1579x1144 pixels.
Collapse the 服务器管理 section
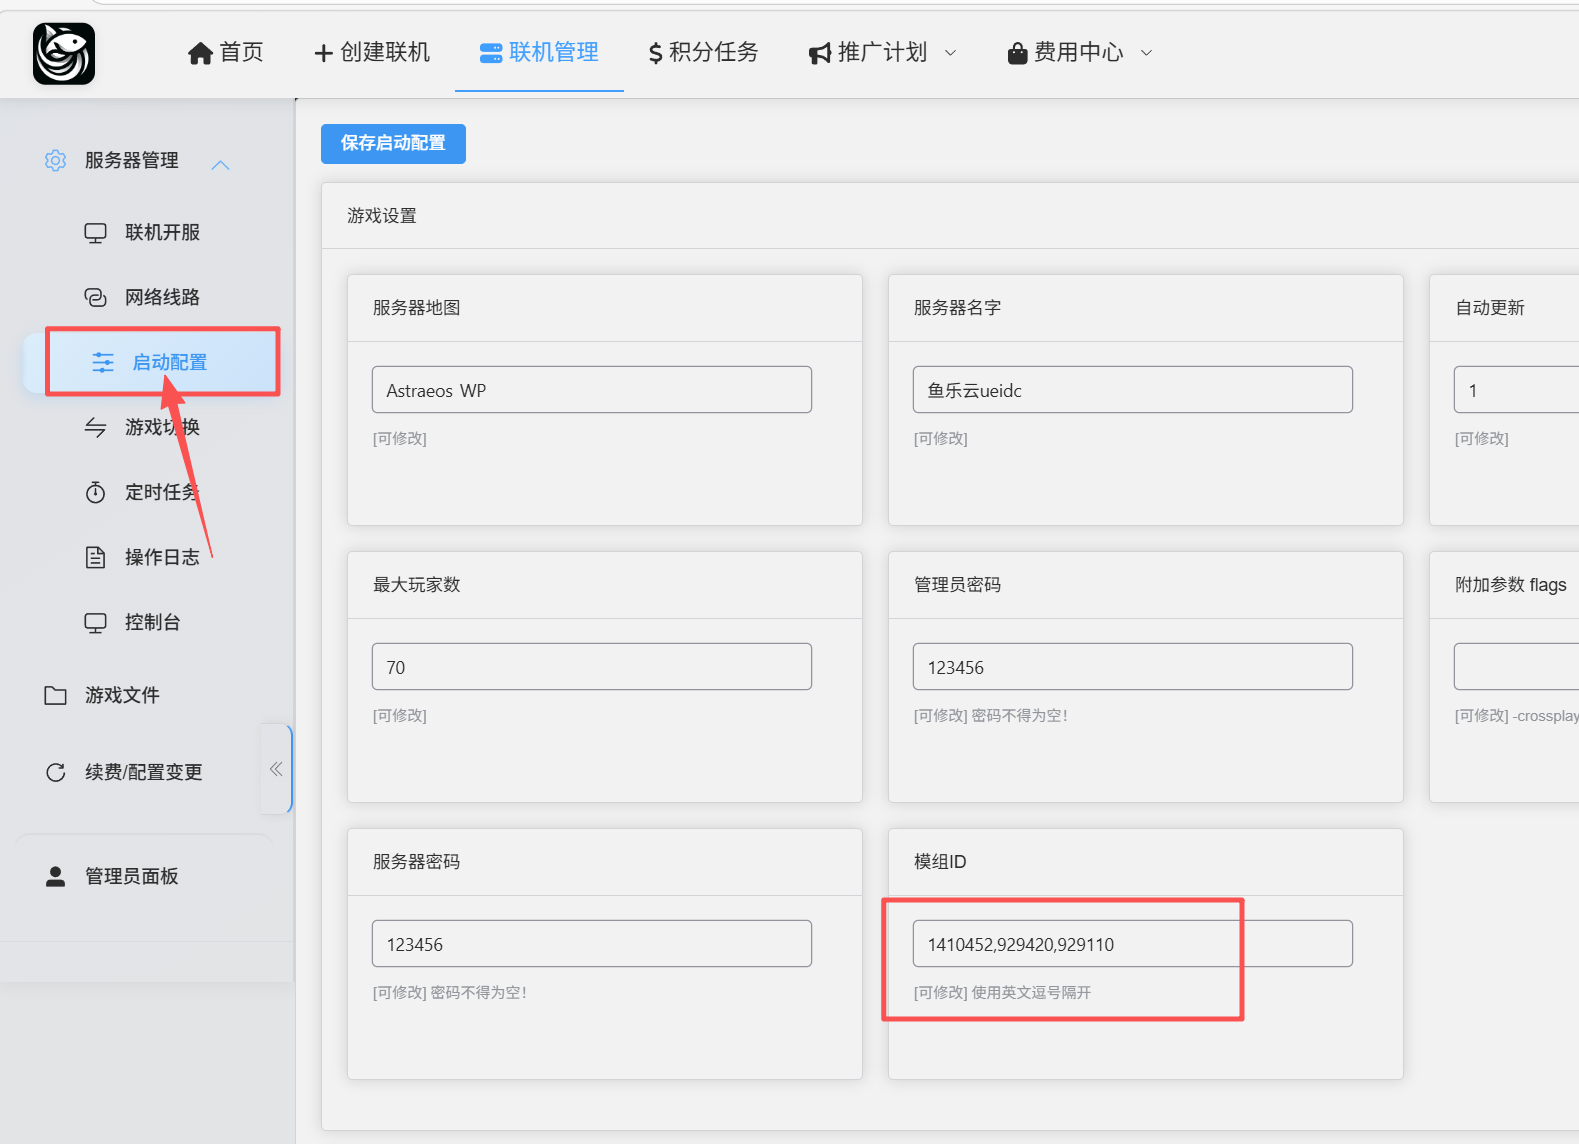220,164
